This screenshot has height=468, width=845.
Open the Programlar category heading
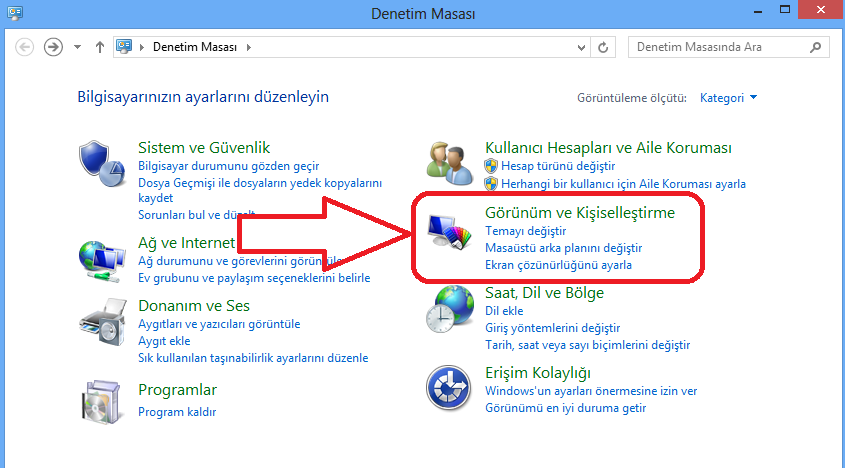(x=177, y=390)
